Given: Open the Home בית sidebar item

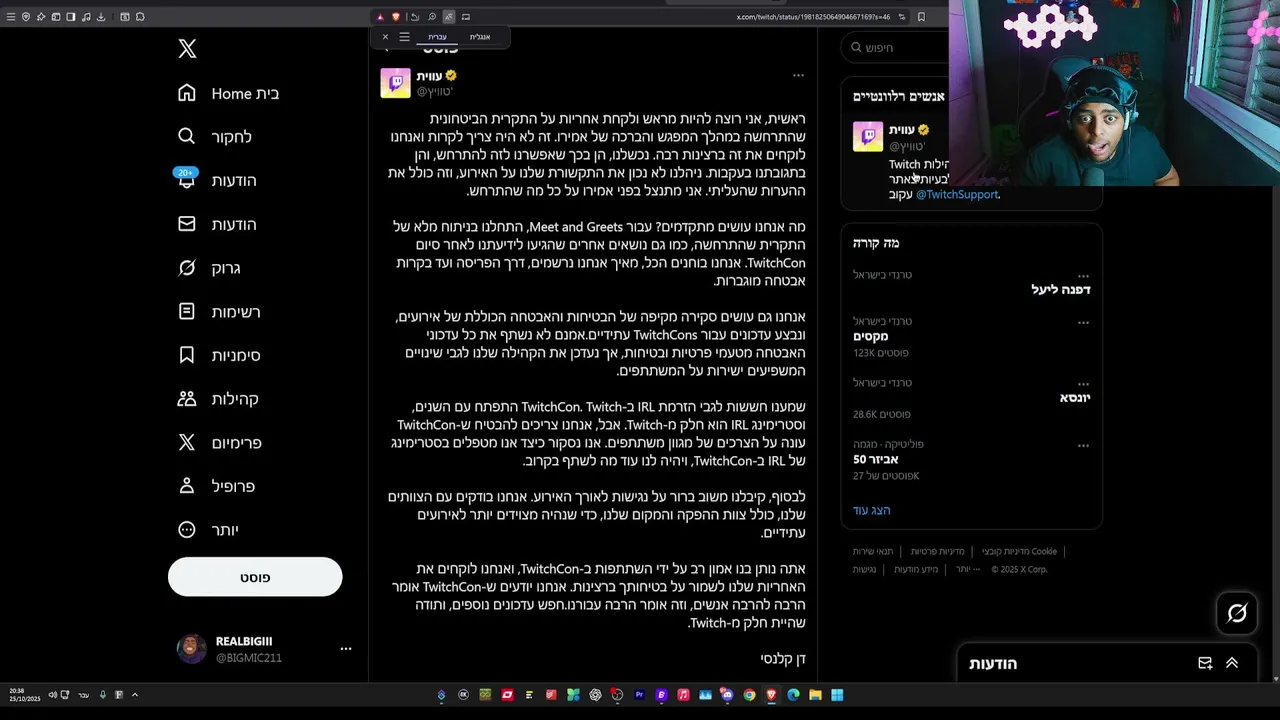Looking at the screenshot, I should pos(228,93).
